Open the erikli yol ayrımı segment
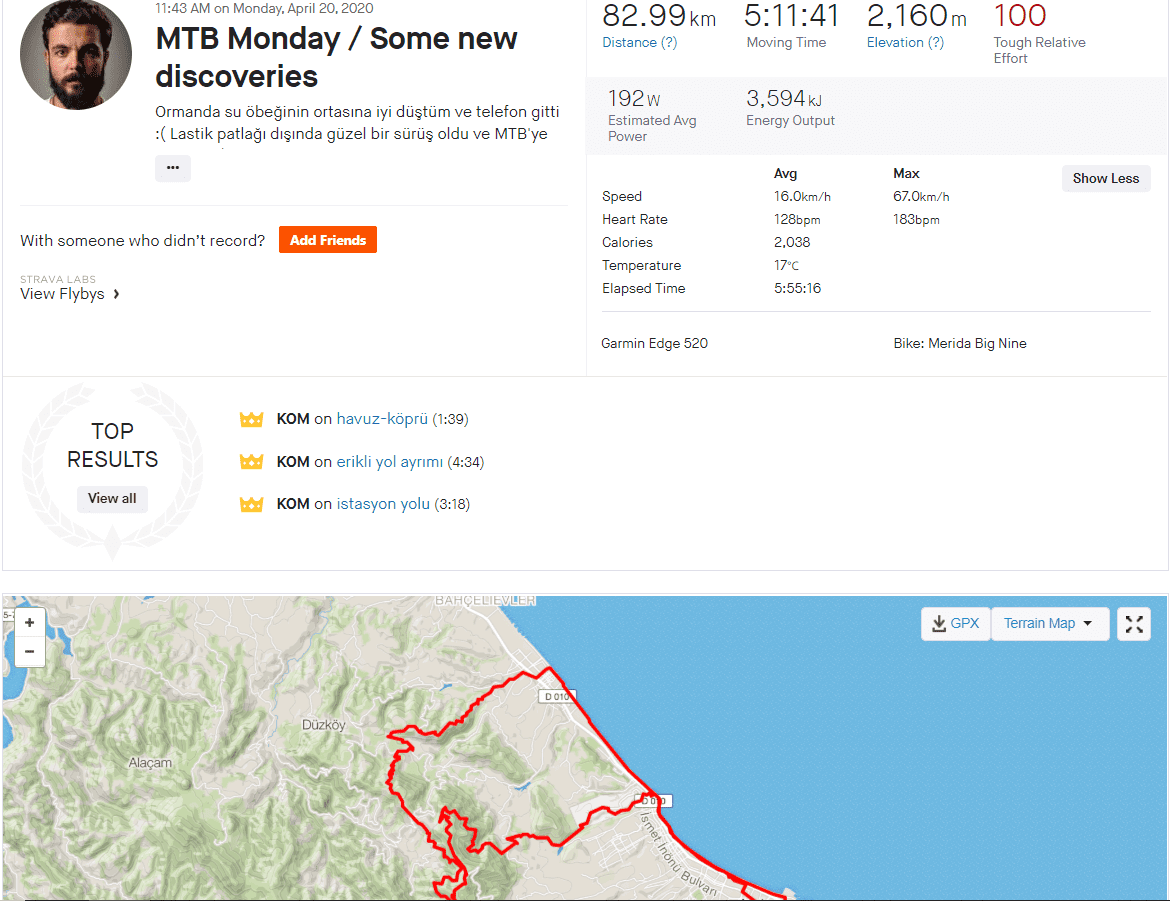The image size is (1170, 901). (390, 462)
